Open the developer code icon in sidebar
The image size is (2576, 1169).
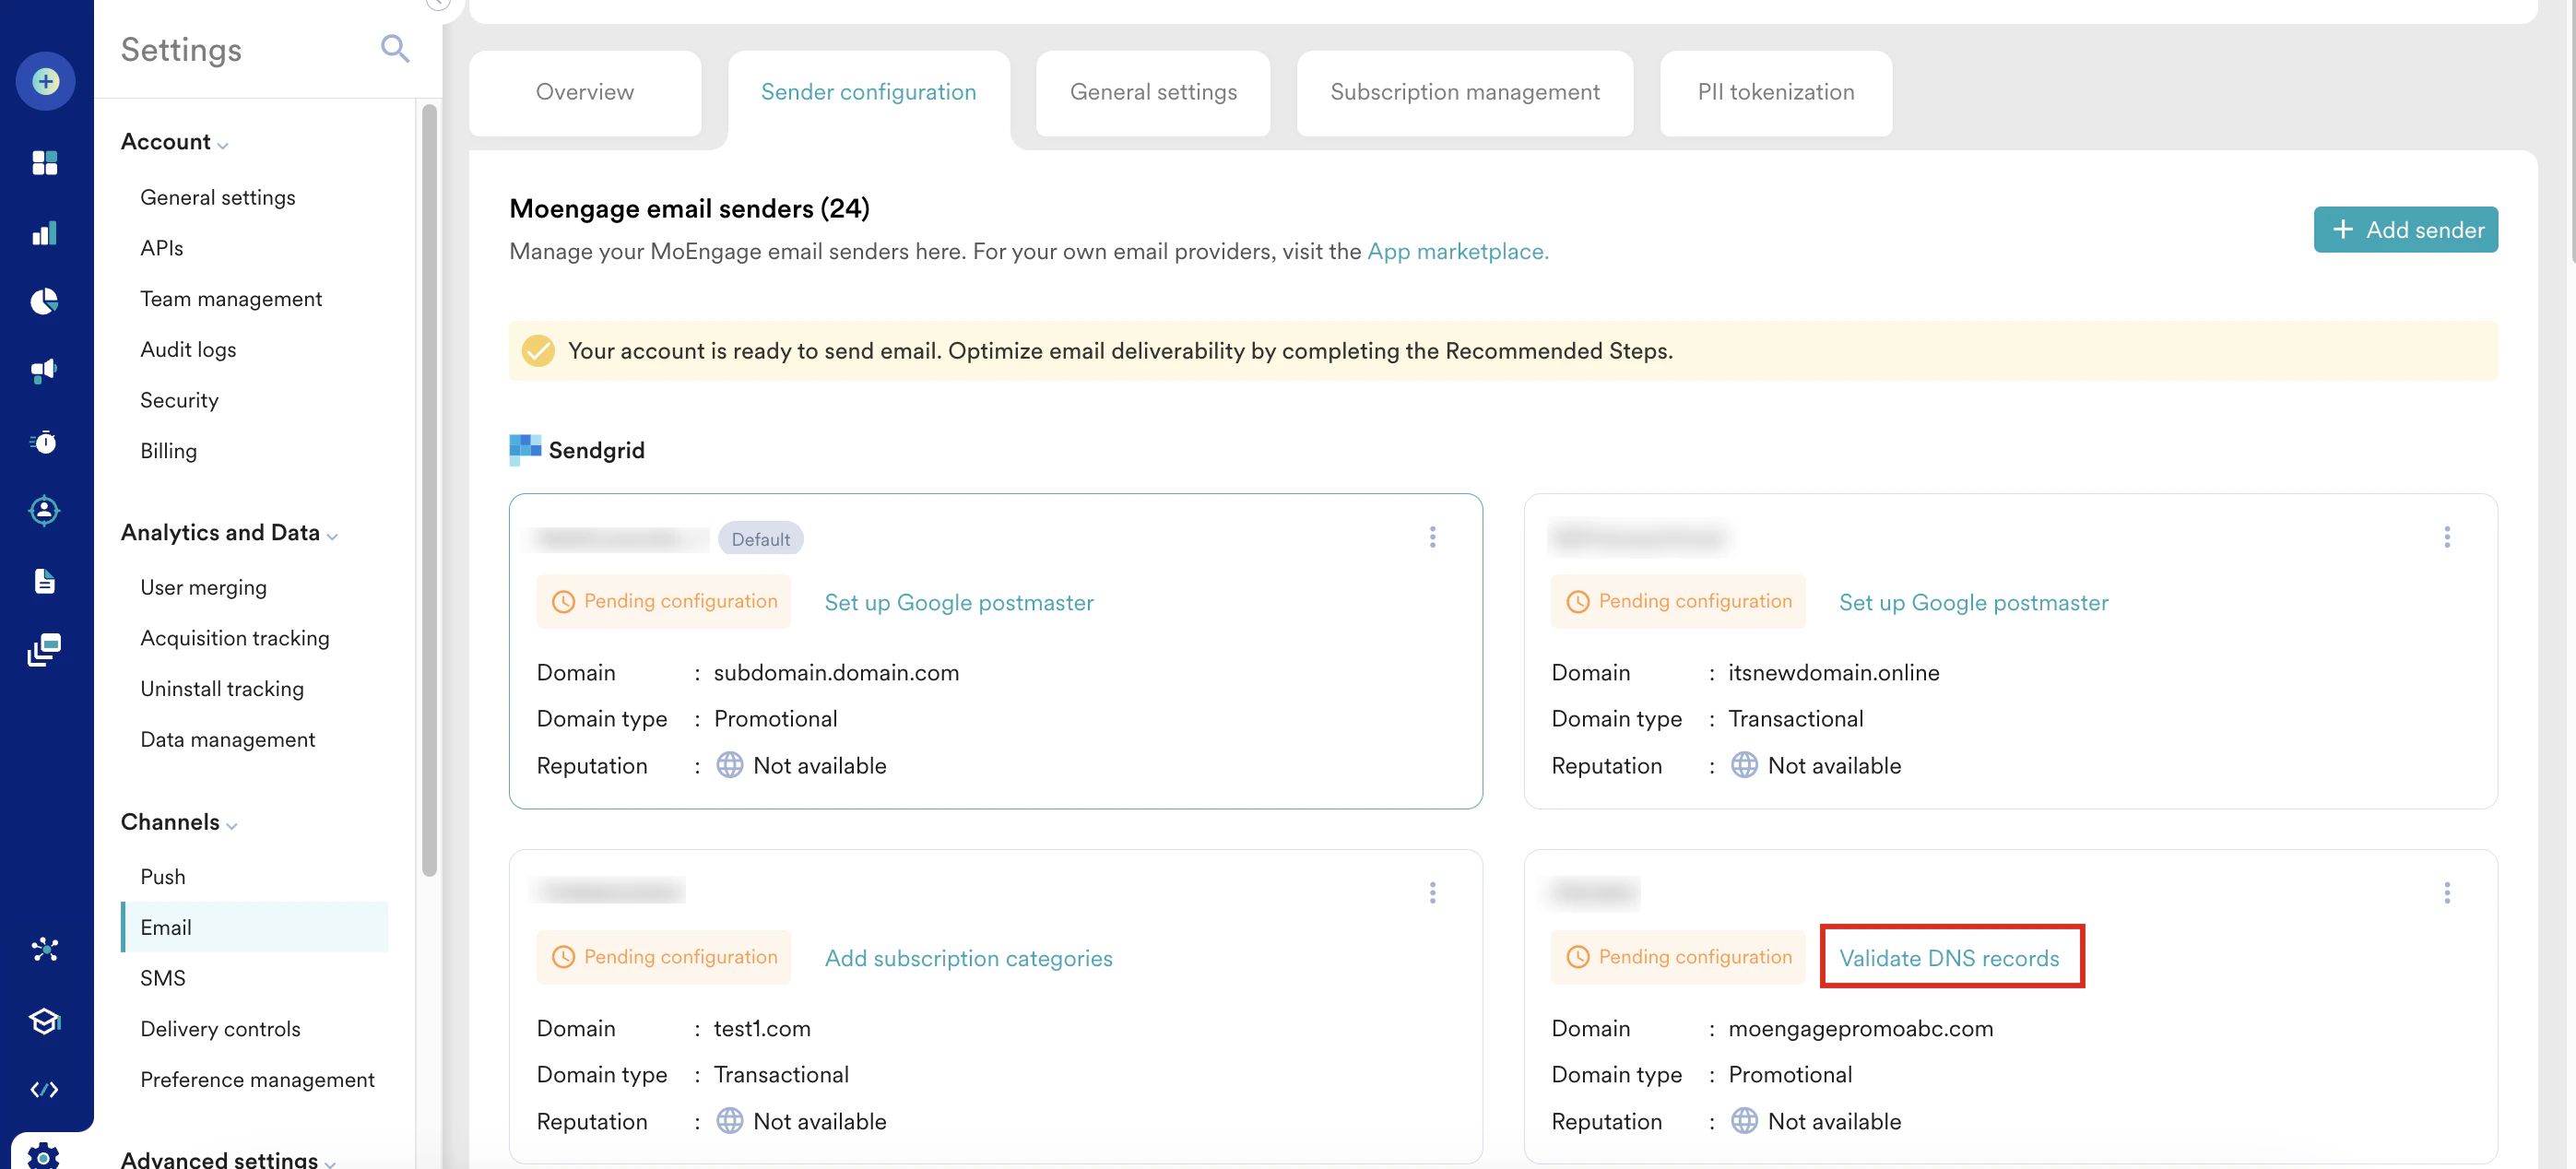click(x=45, y=1090)
